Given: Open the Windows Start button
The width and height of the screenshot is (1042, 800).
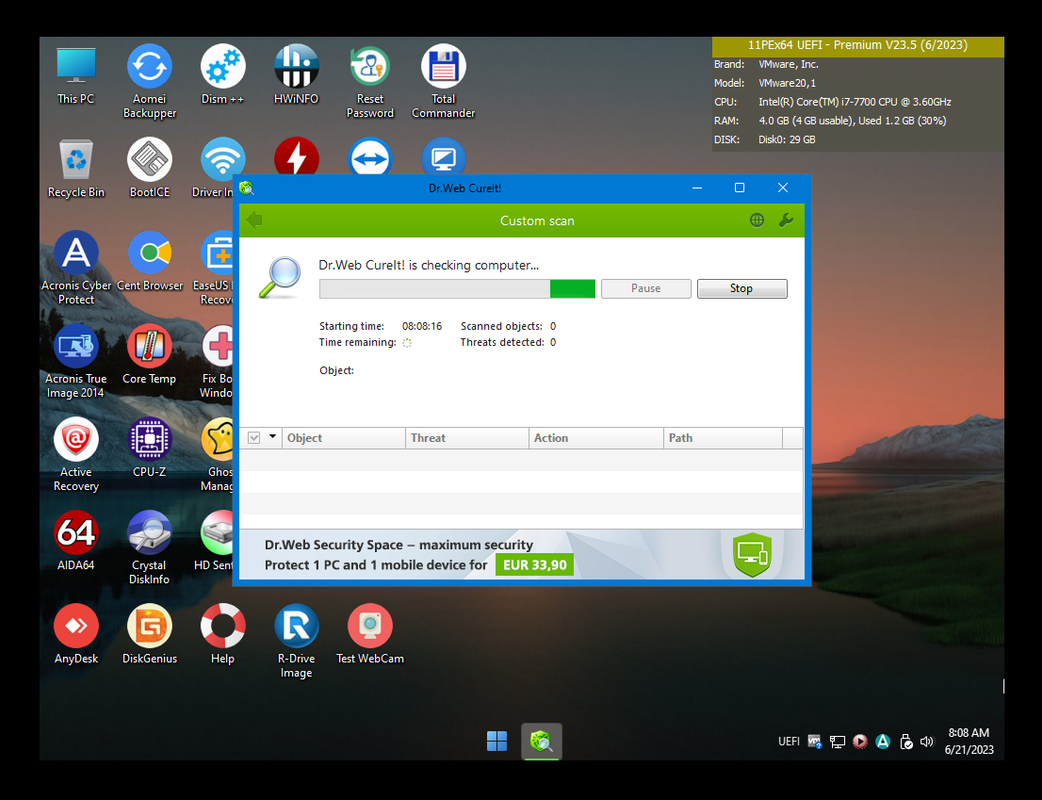Looking at the screenshot, I should 496,741.
